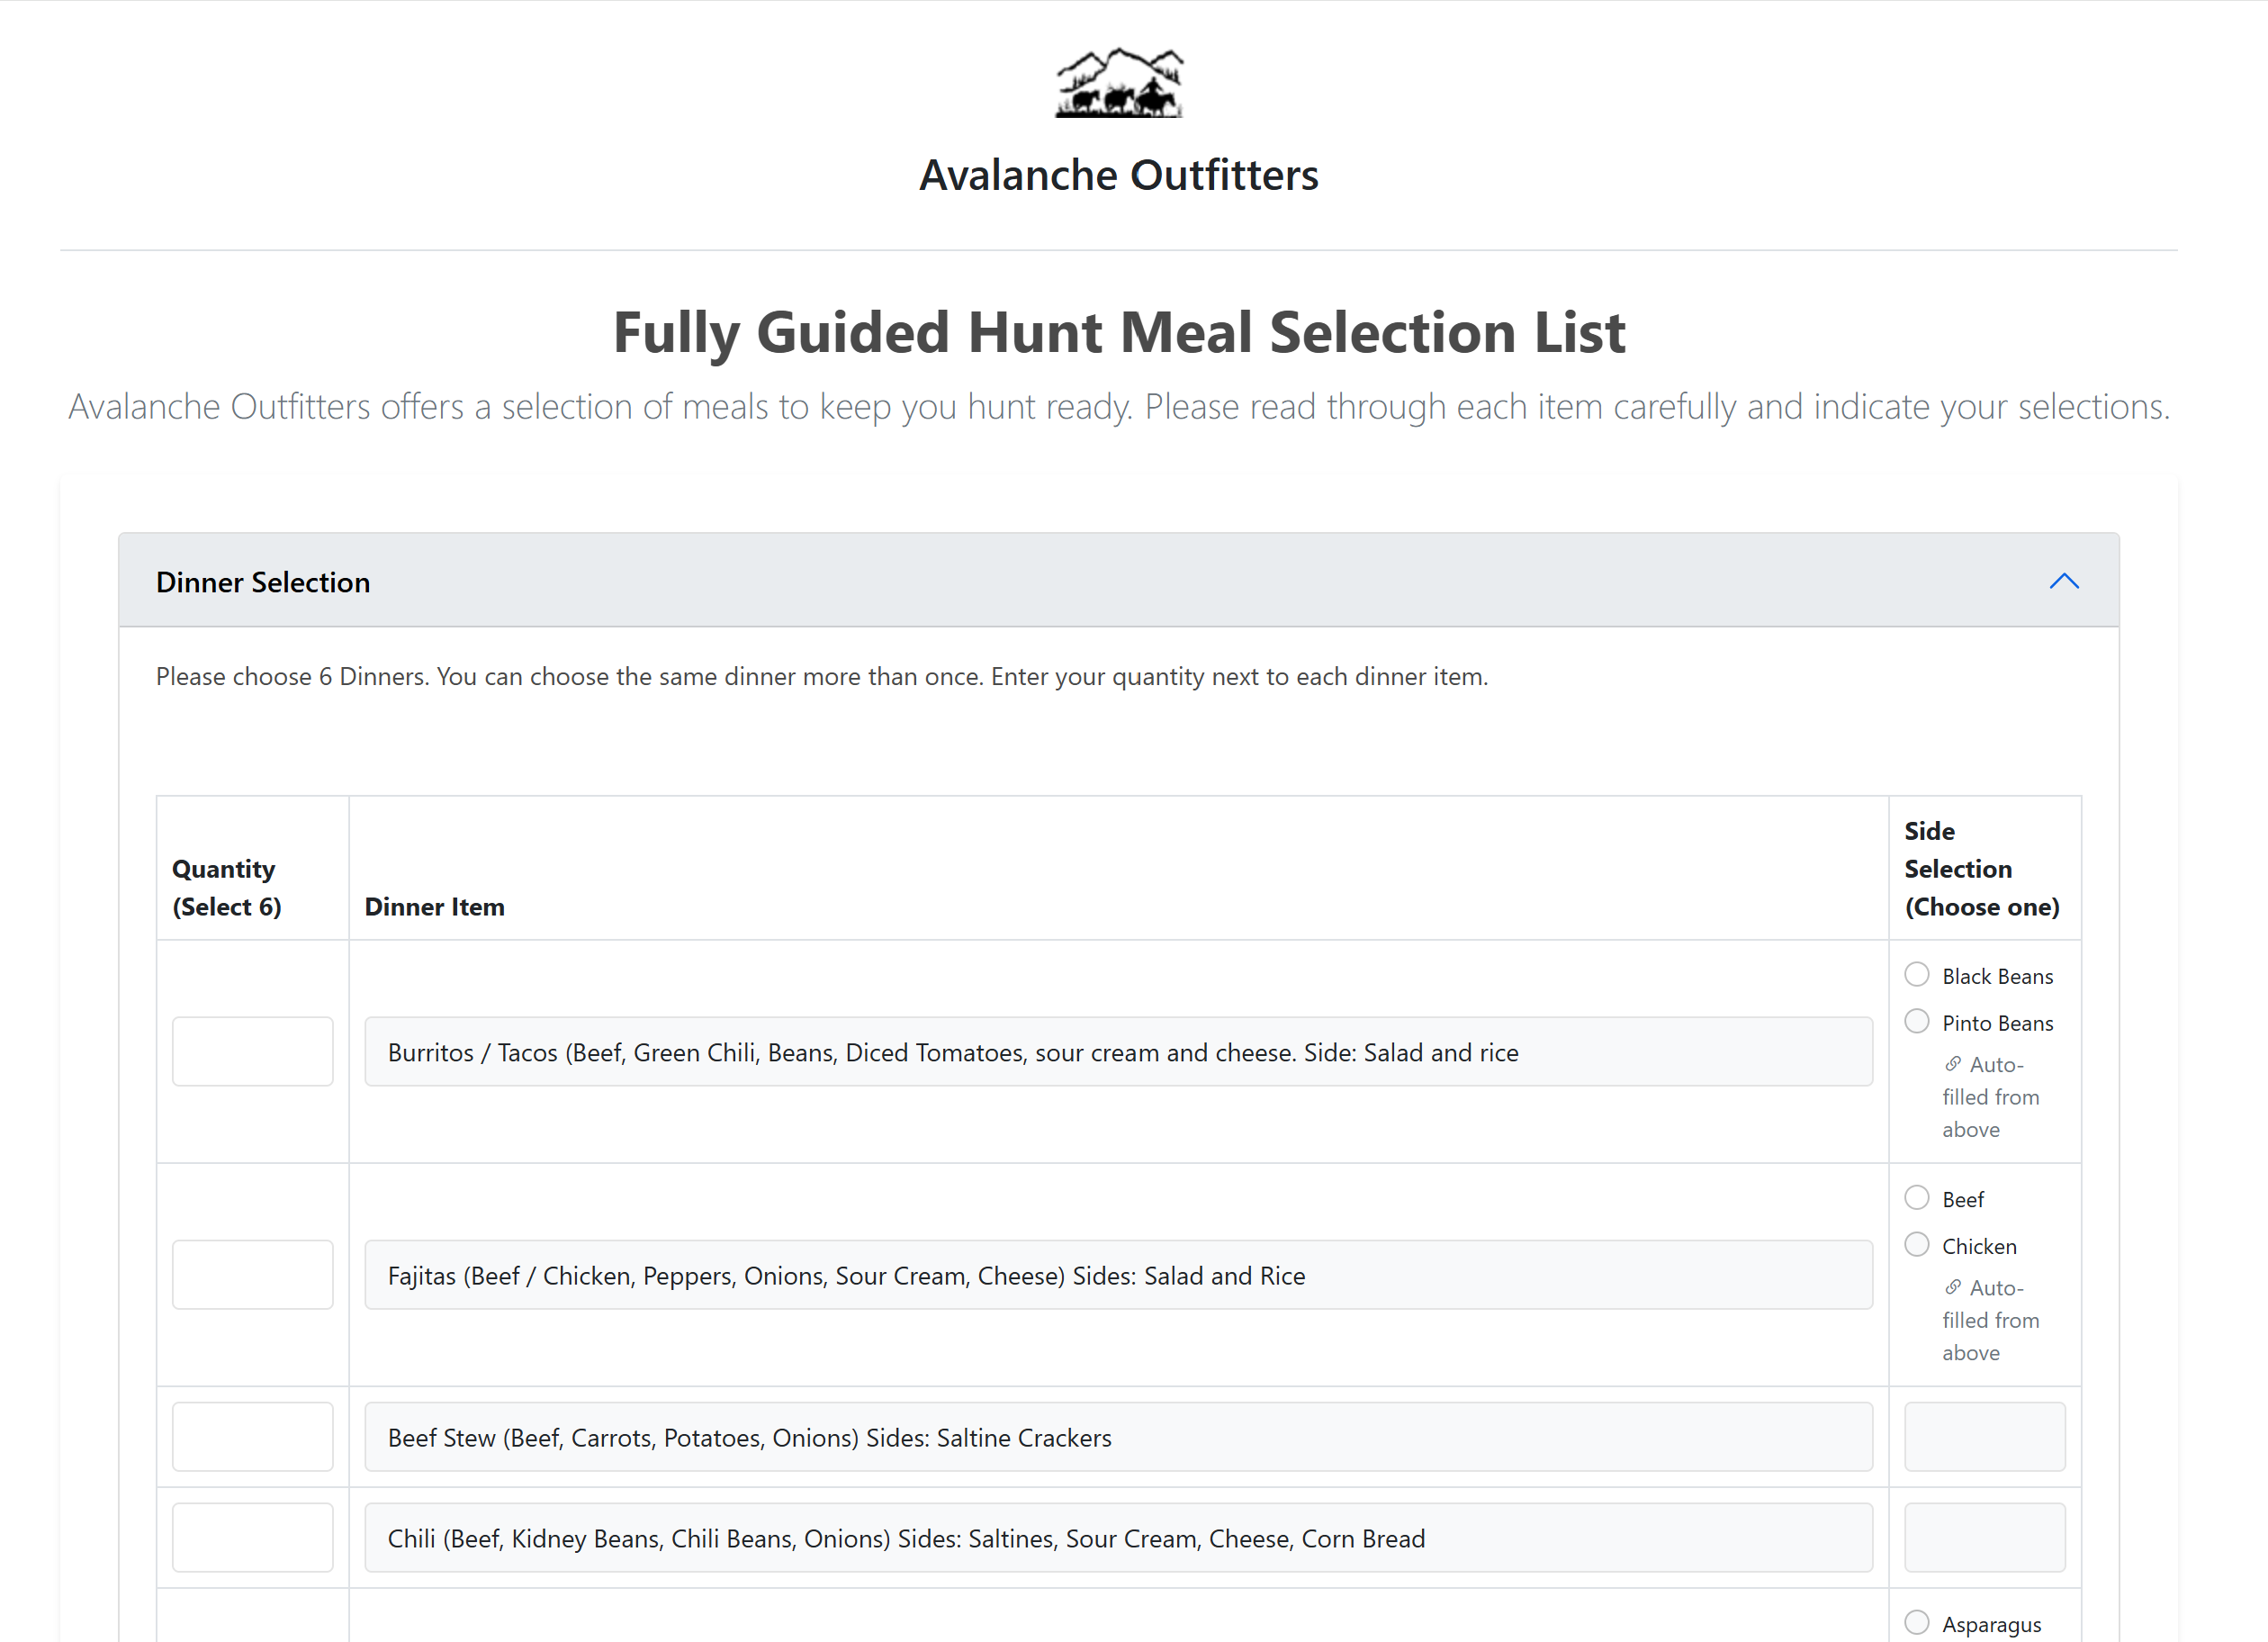Click the auto-filled link icon under Pinto Beans

(x=1952, y=1063)
